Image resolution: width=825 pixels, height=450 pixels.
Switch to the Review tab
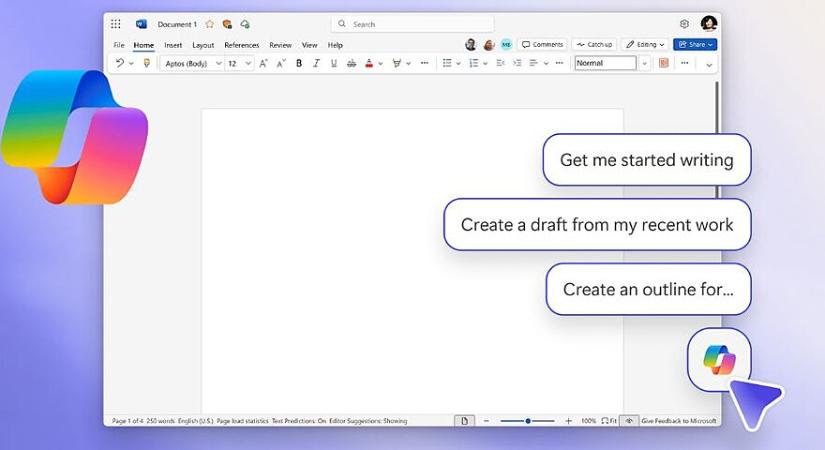click(280, 45)
